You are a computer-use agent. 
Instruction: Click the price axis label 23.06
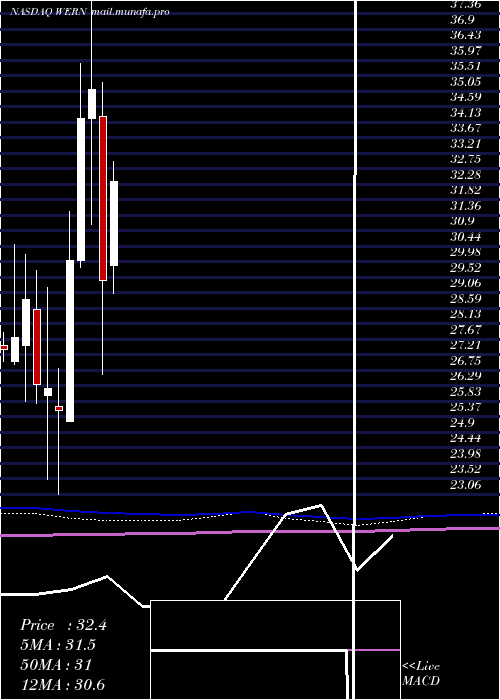pos(466,484)
